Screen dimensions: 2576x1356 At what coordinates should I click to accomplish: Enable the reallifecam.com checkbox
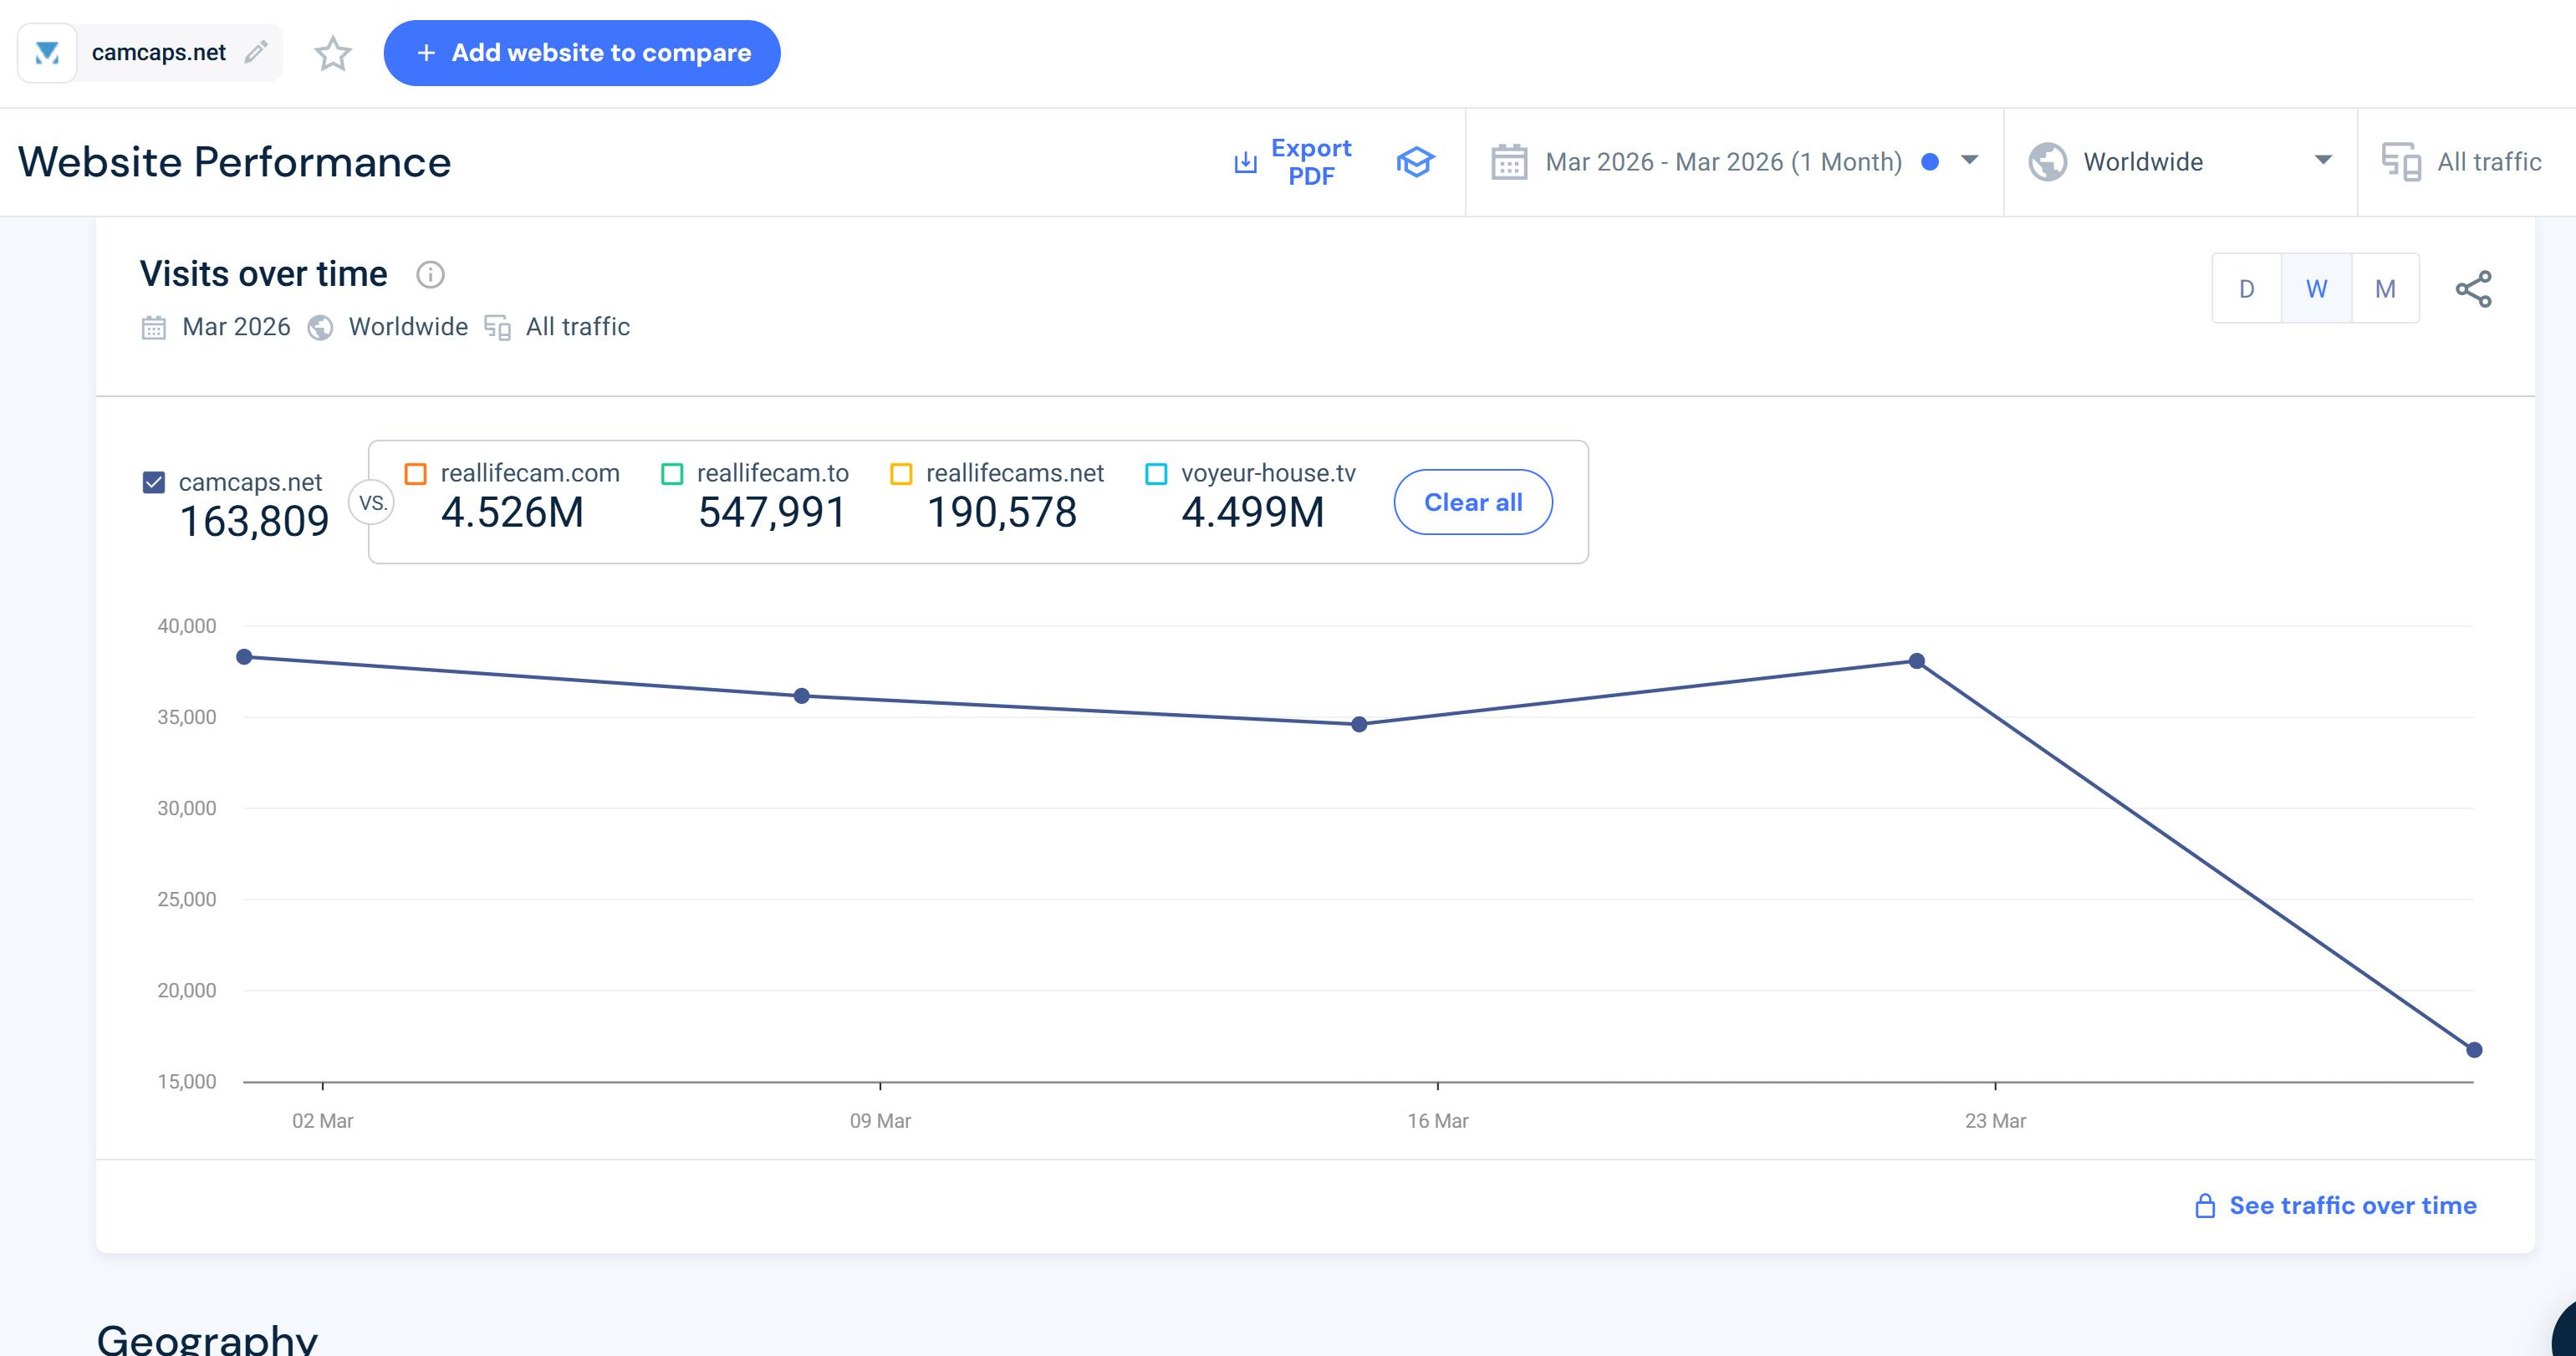[416, 473]
